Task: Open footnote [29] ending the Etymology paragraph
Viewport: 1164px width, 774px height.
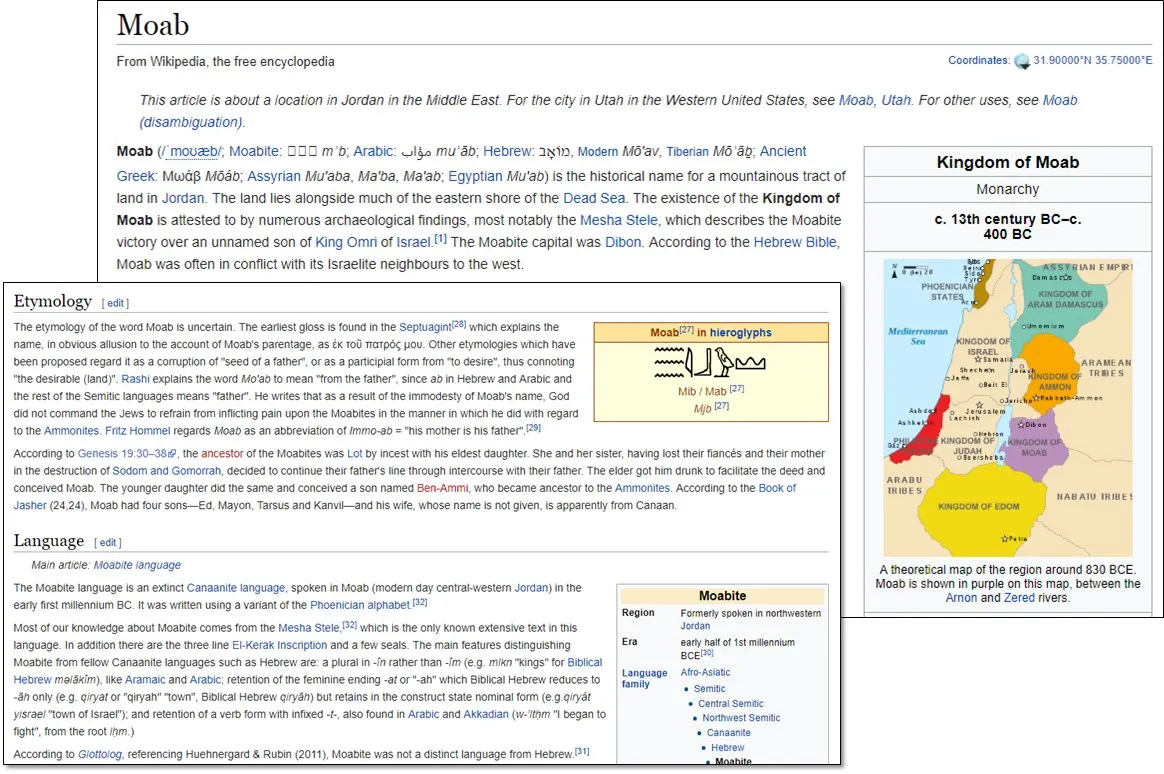Action: [533, 428]
